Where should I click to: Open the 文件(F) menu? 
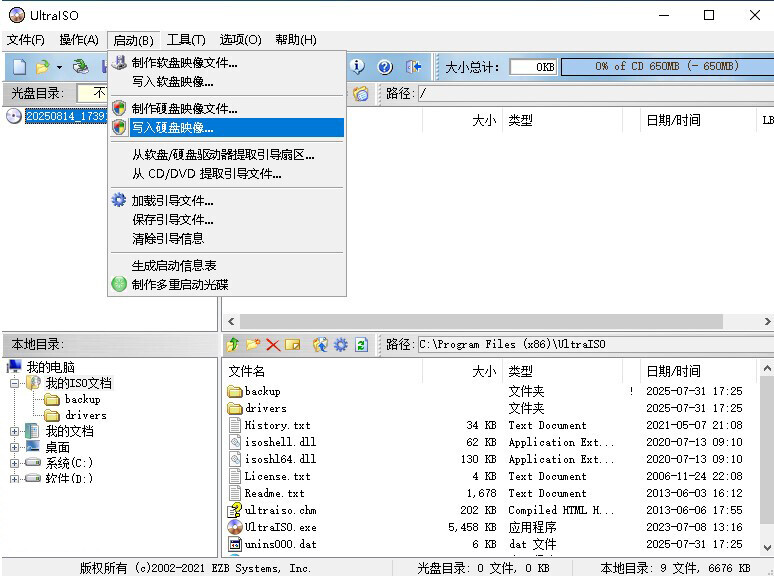25,40
